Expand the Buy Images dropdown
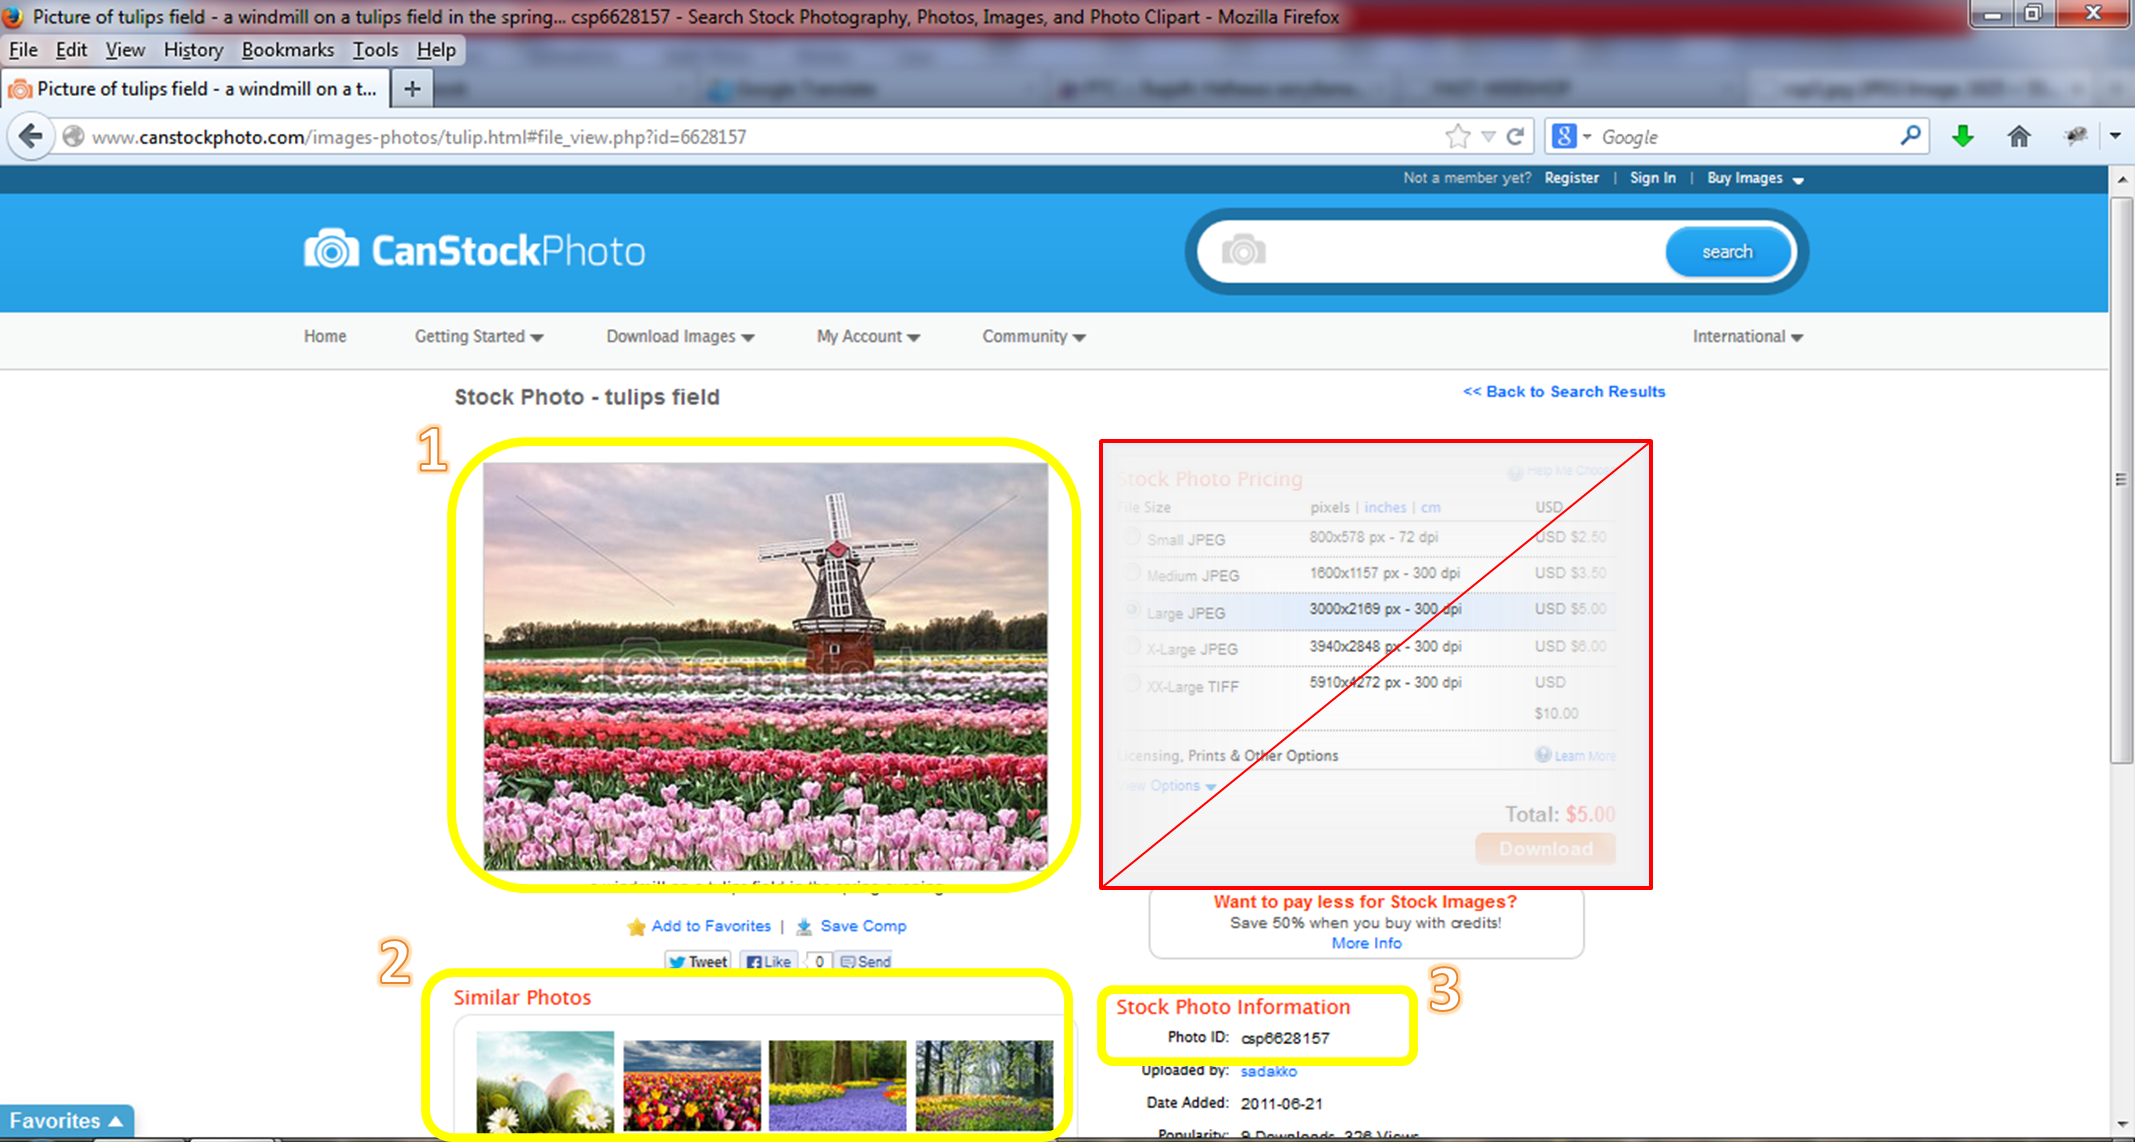The image size is (2135, 1142). point(1754,178)
